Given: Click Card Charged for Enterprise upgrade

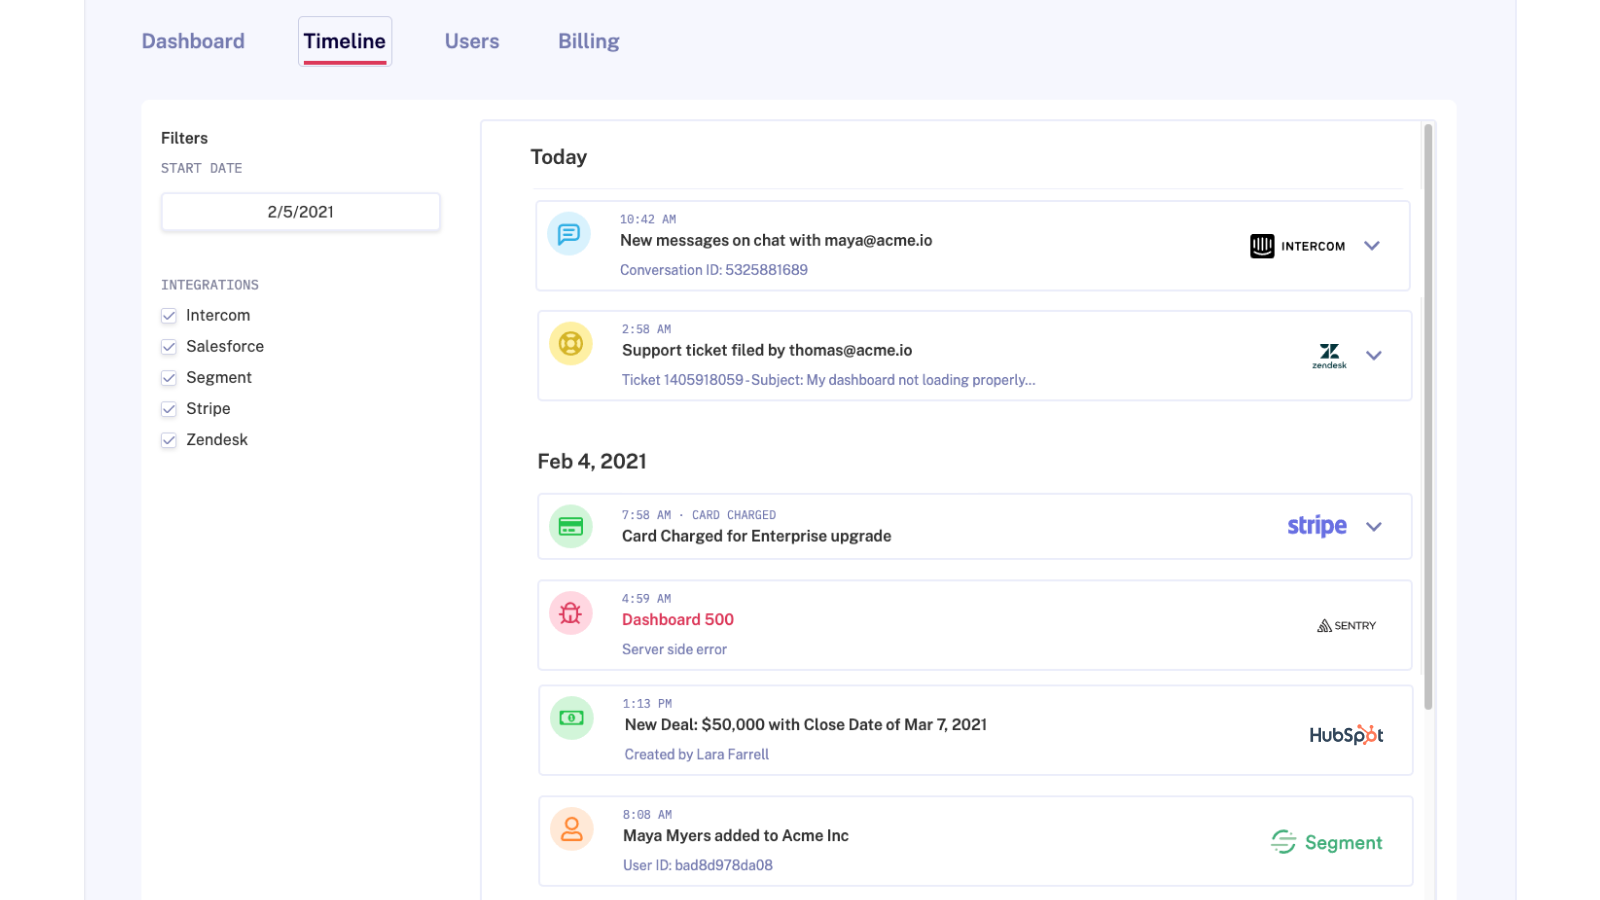Looking at the screenshot, I should click(x=756, y=536).
